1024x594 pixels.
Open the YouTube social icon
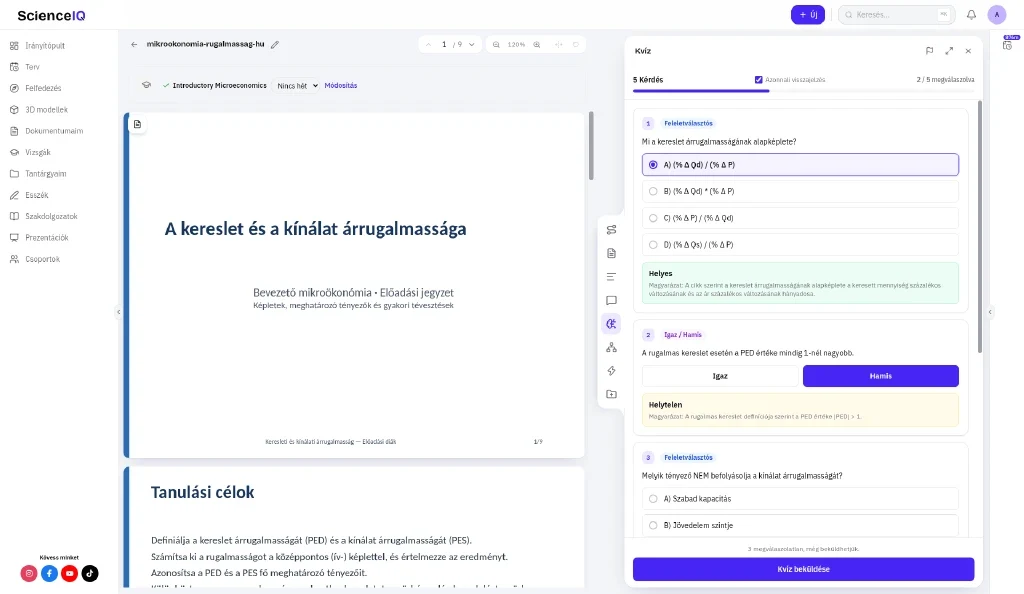click(x=69, y=573)
